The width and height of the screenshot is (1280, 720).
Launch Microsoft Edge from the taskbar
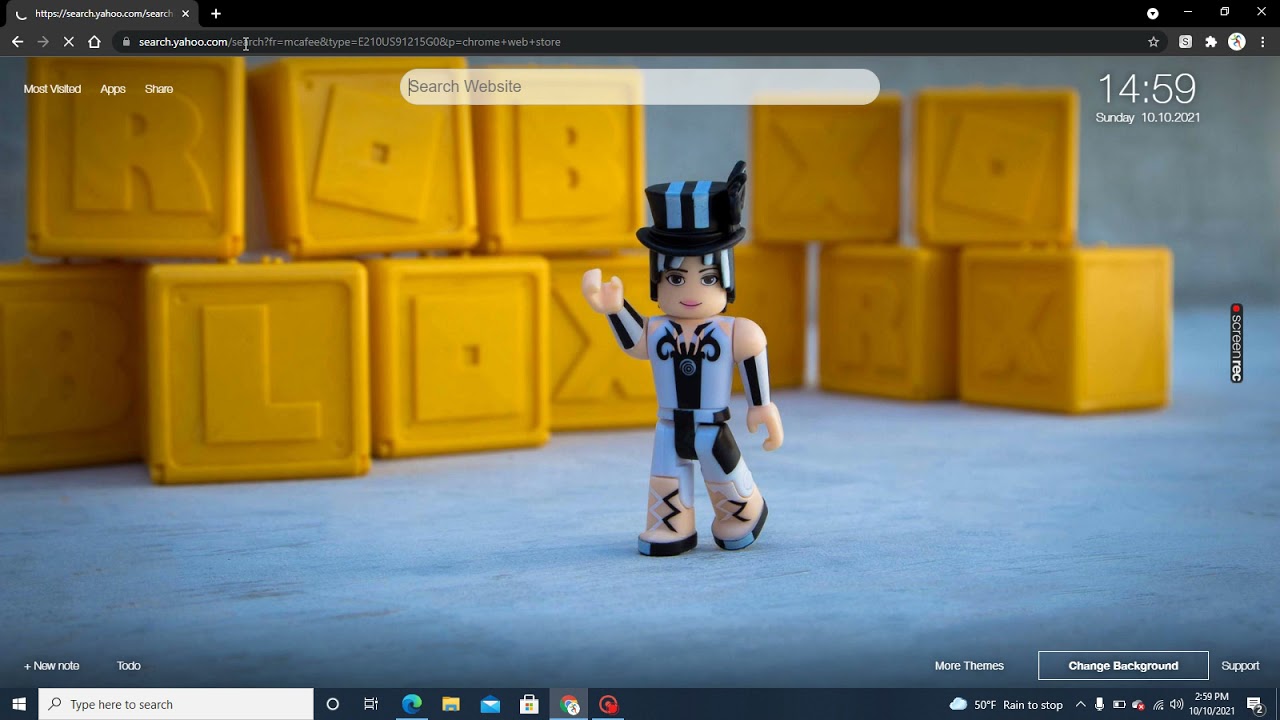(411, 704)
